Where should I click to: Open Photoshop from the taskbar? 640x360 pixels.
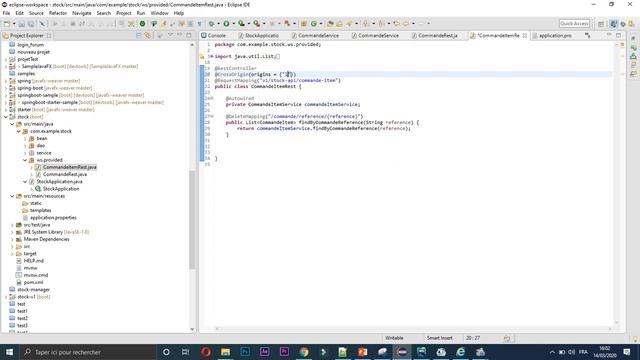pyautogui.click(x=245, y=352)
